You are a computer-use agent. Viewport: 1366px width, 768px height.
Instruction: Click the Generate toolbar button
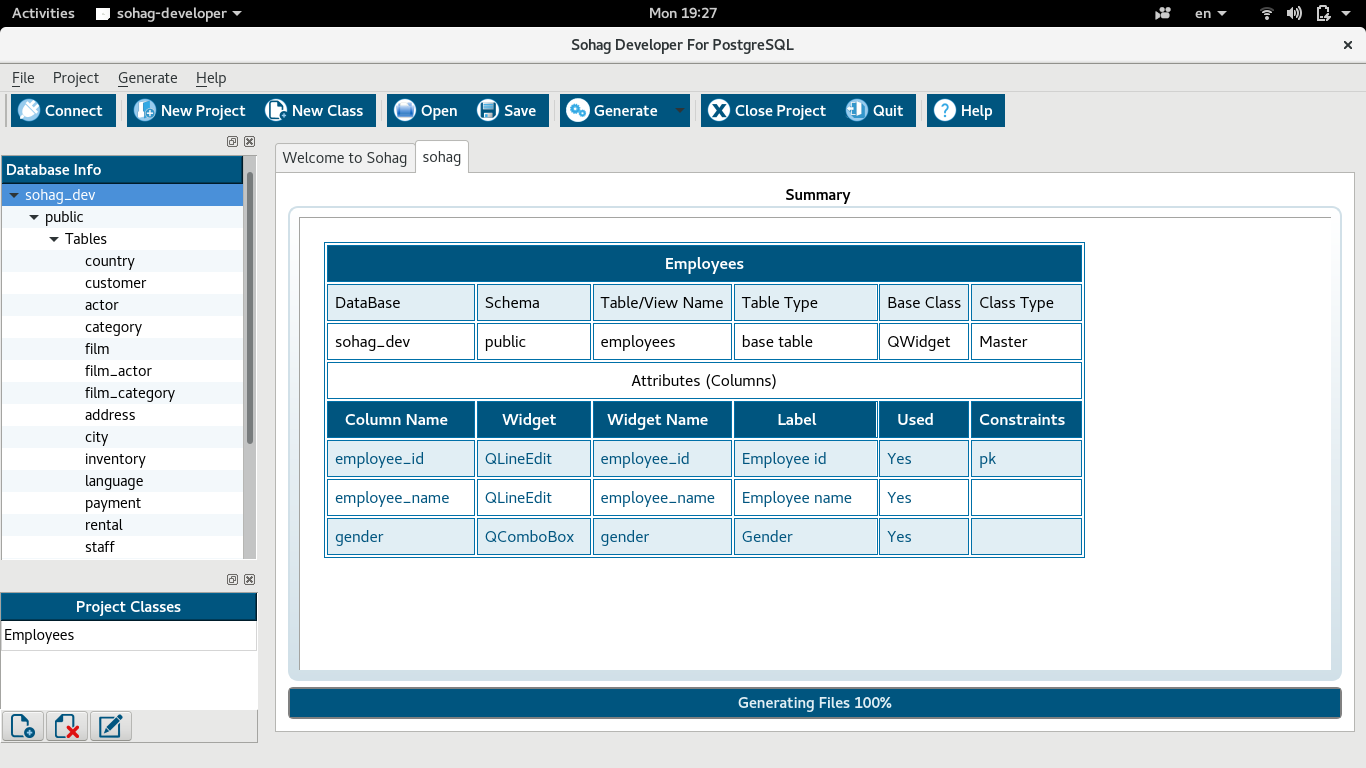point(612,110)
